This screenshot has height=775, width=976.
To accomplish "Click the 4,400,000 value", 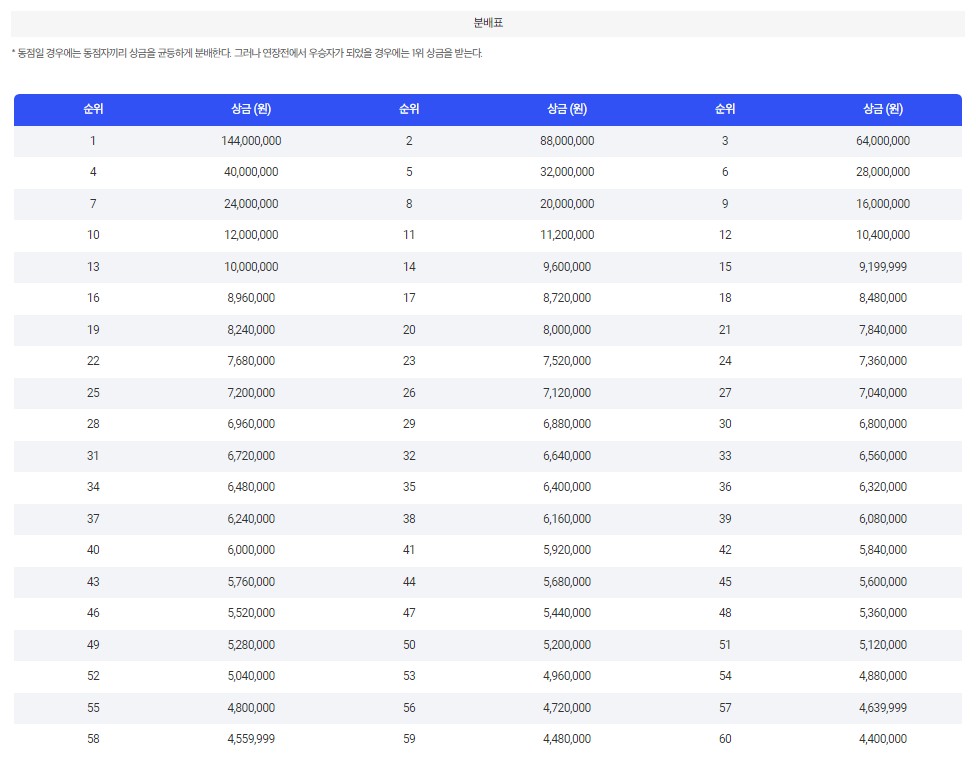I will [x=883, y=739].
